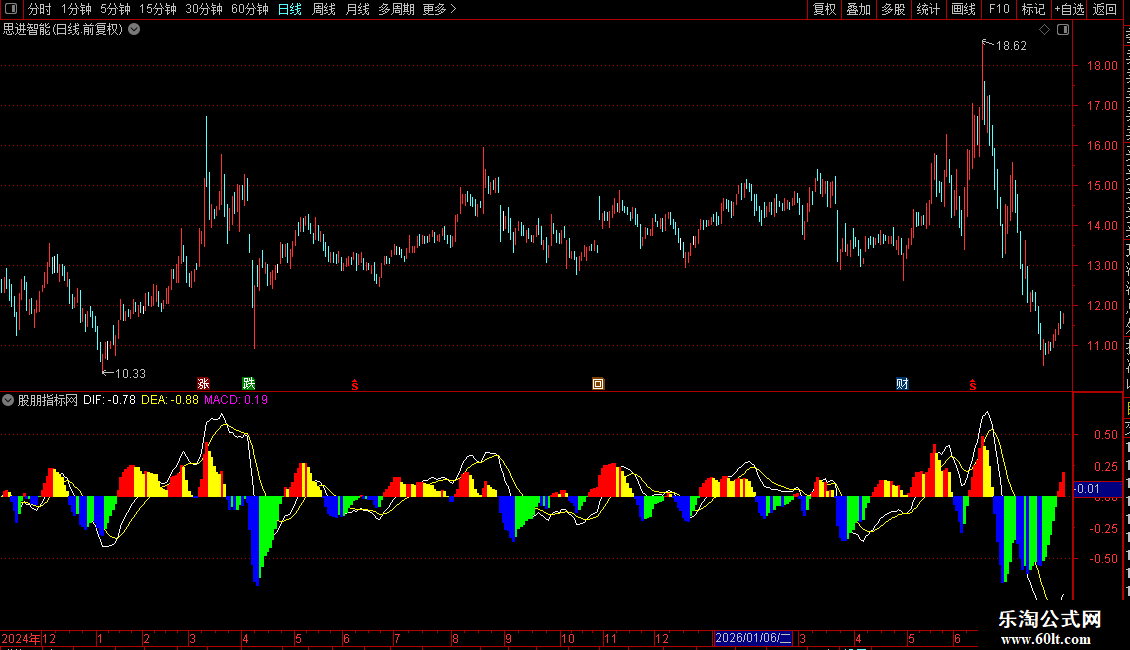Open the 画线 drawing tools
Viewport: 1130px width, 650px height.
pos(963,9)
